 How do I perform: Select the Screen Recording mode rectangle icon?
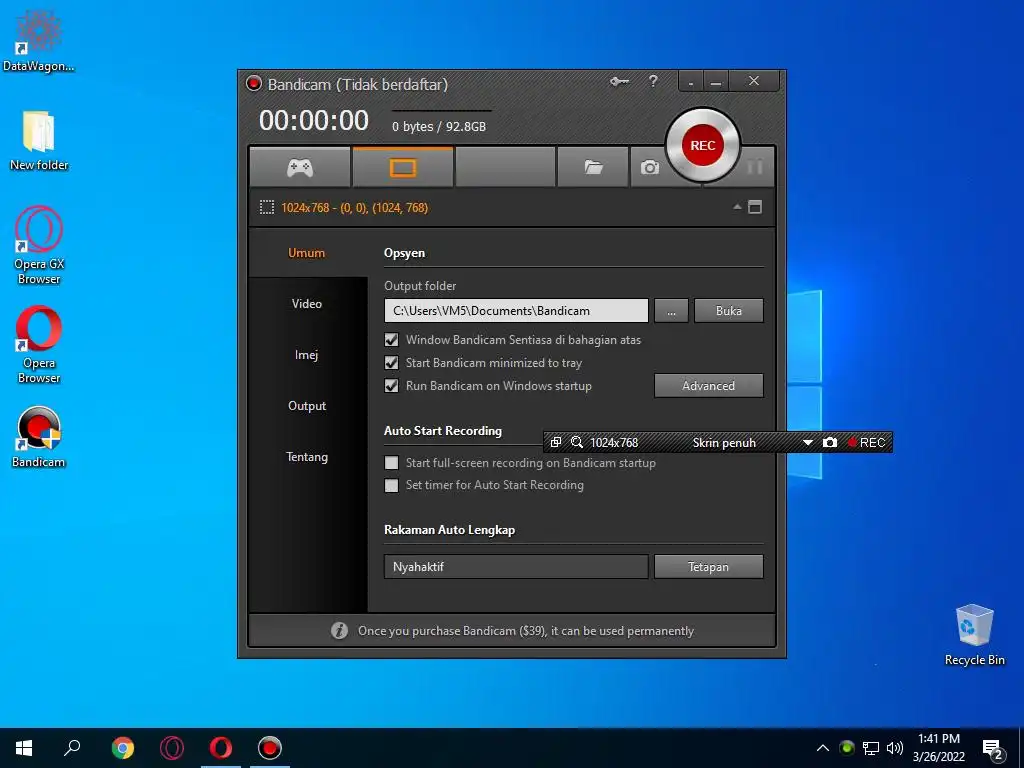pyautogui.click(x=402, y=168)
